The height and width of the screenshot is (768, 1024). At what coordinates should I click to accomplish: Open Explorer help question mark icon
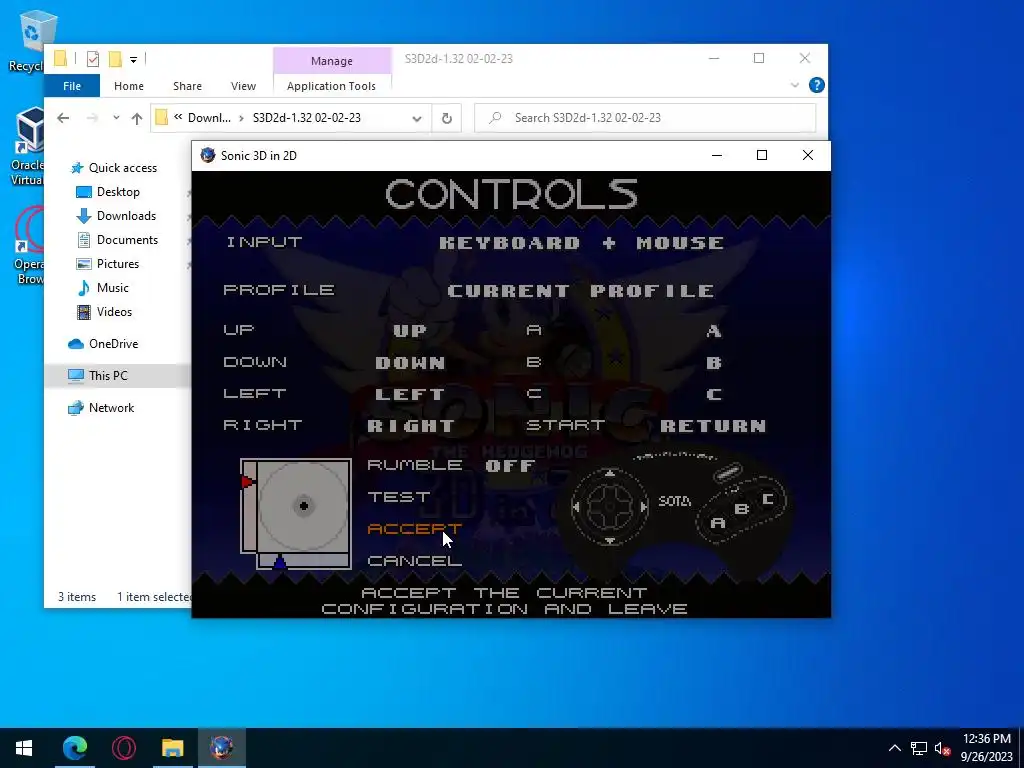pos(816,86)
